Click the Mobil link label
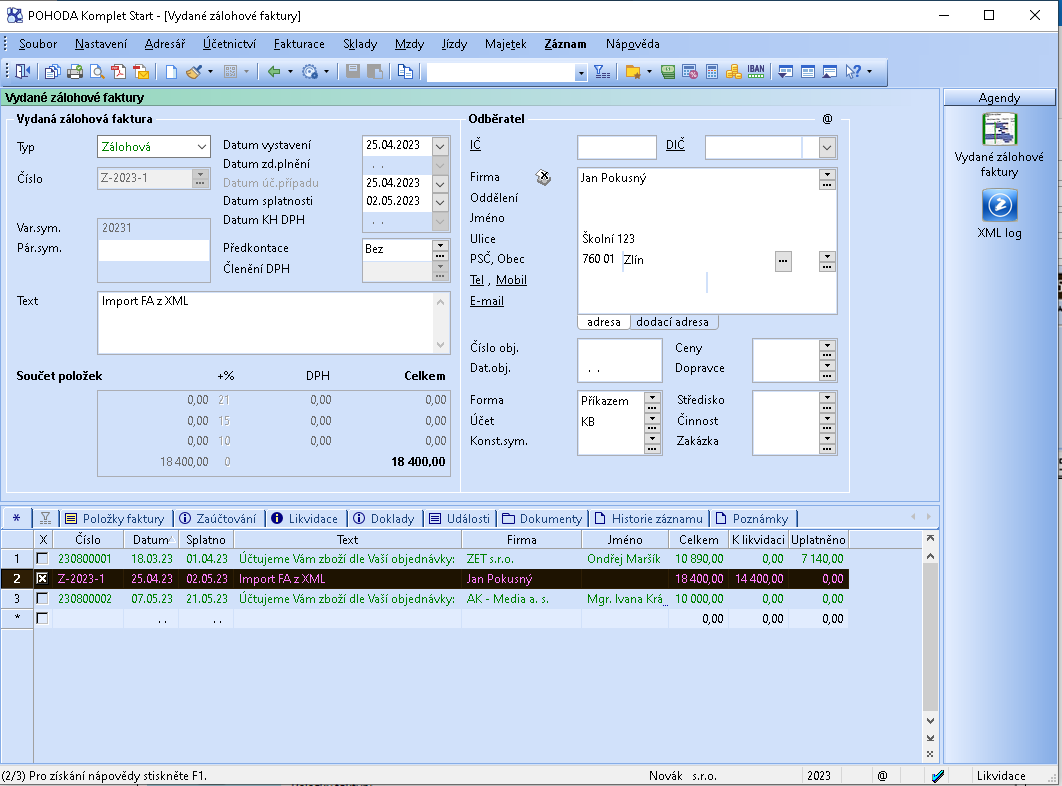Screen dimensions: 1062x786 pyautogui.click(x=511, y=281)
